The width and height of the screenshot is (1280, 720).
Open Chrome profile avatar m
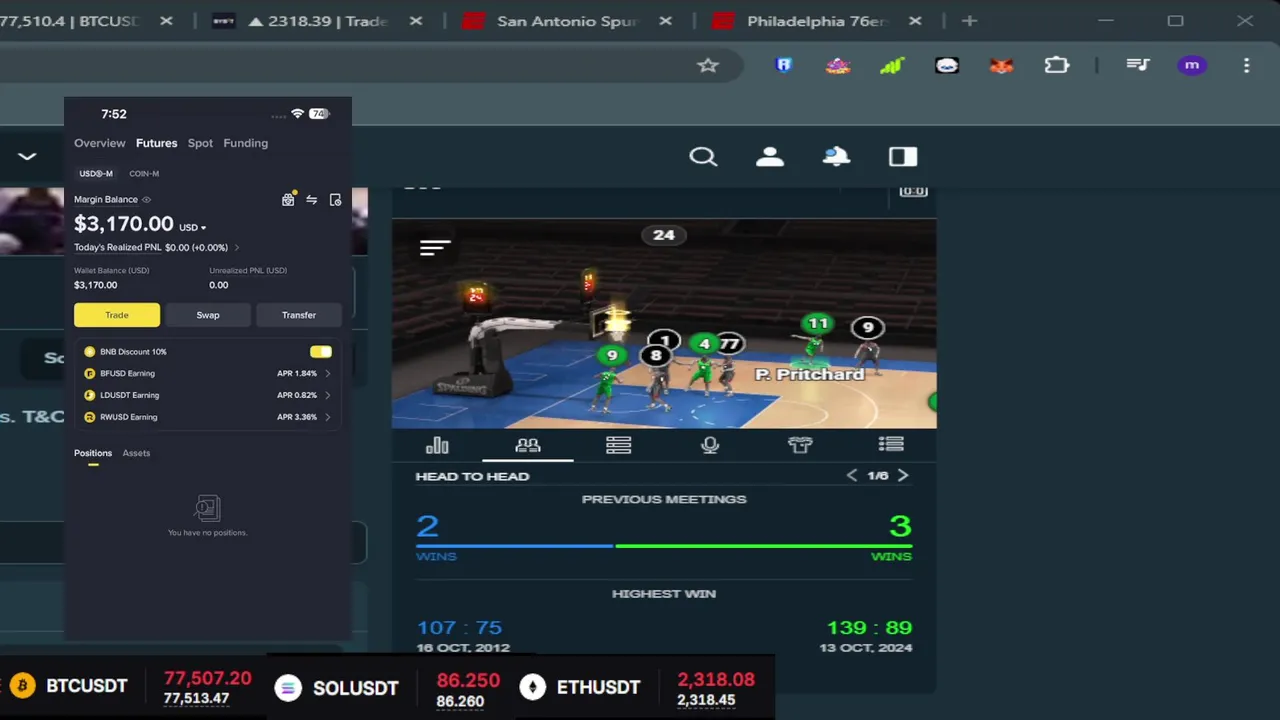point(1191,66)
